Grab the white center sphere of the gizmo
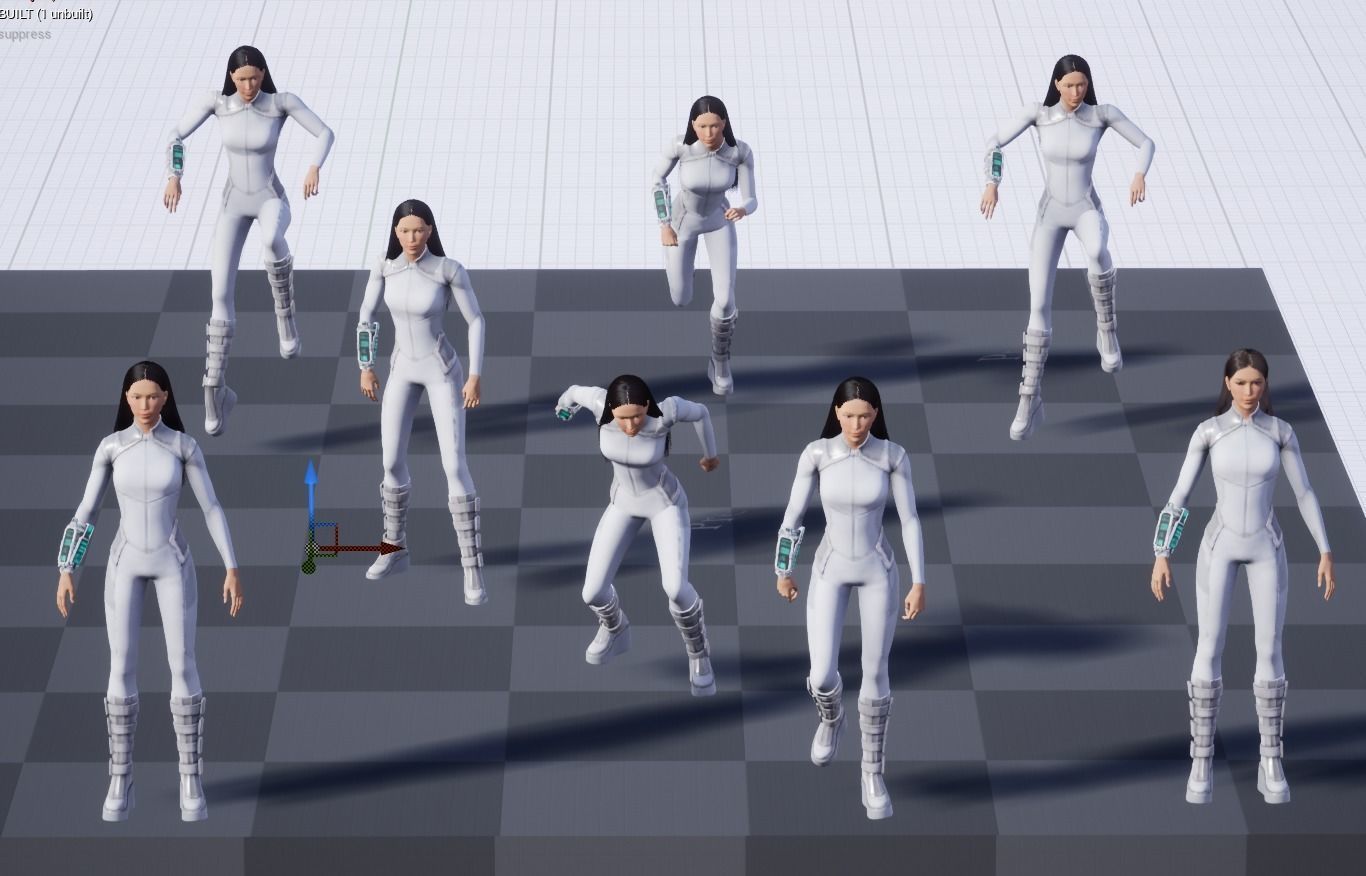Viewport: 1366px width, 876px height. pyautogui.click(x=312, y=548)
